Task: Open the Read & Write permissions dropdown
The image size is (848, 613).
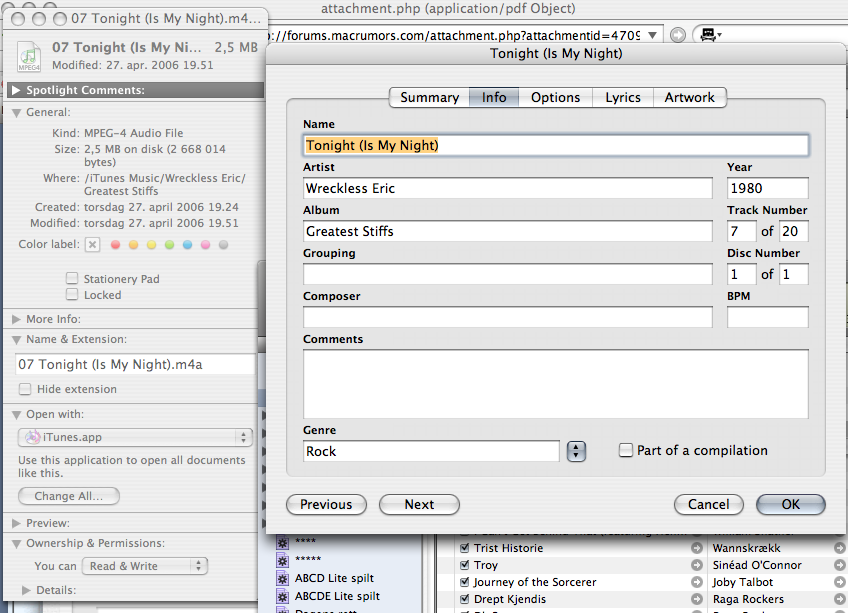Action: (145, 566)
